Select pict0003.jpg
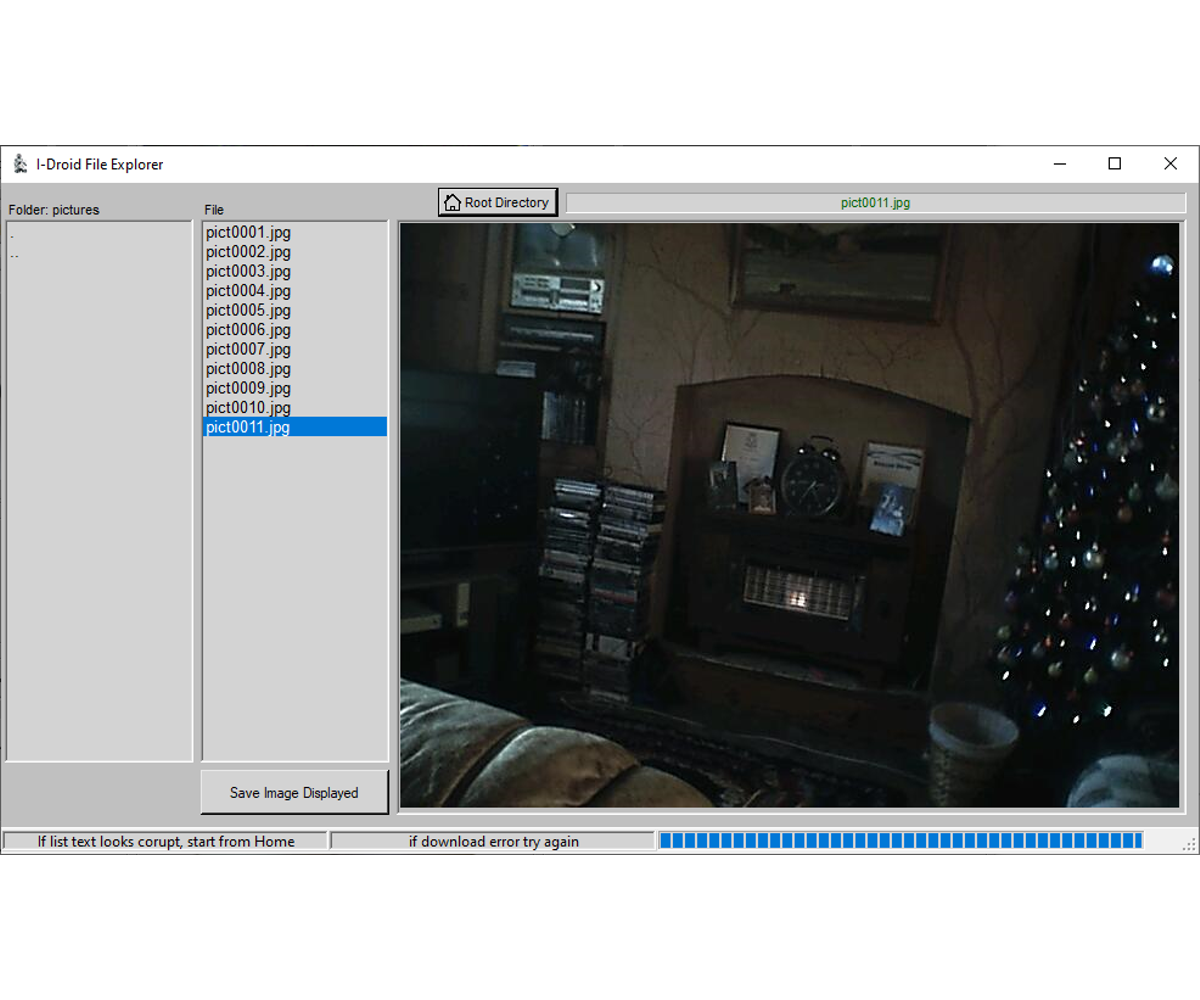The width and height of the screenshot is (1200, 1000). coord(247,271)
